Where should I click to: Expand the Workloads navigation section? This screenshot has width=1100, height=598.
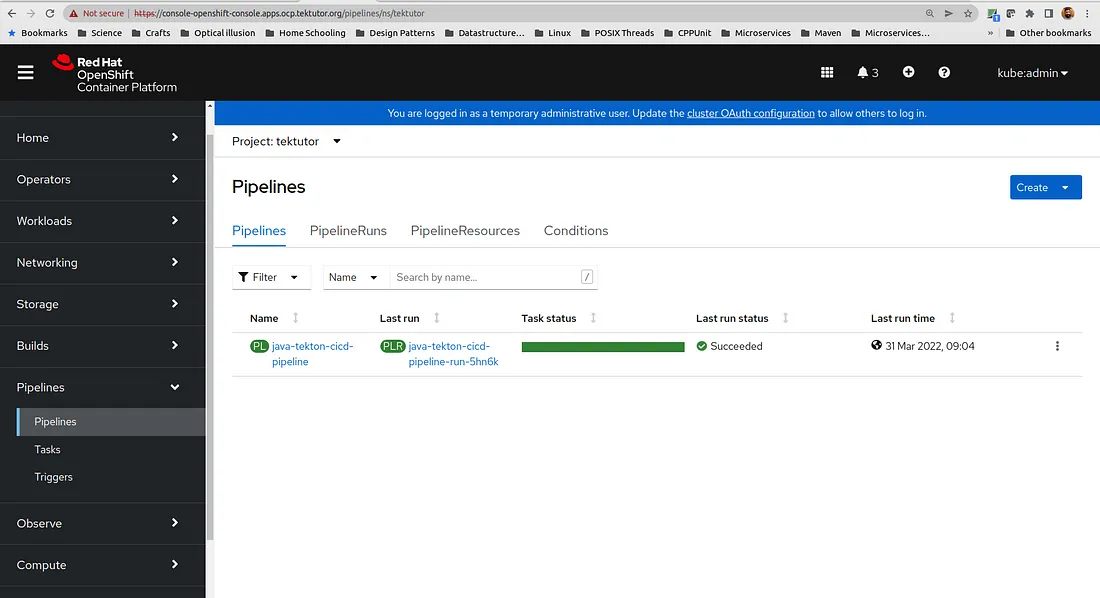click(102, 220)
